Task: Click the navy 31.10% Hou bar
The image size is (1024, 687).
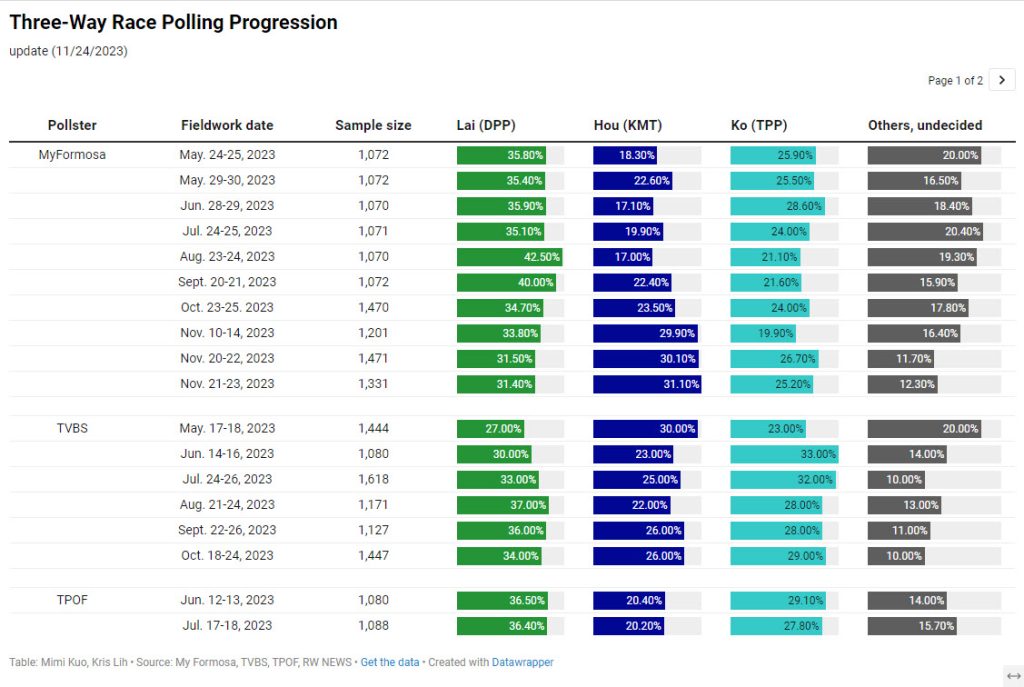Action: click(x=647, y=384)
